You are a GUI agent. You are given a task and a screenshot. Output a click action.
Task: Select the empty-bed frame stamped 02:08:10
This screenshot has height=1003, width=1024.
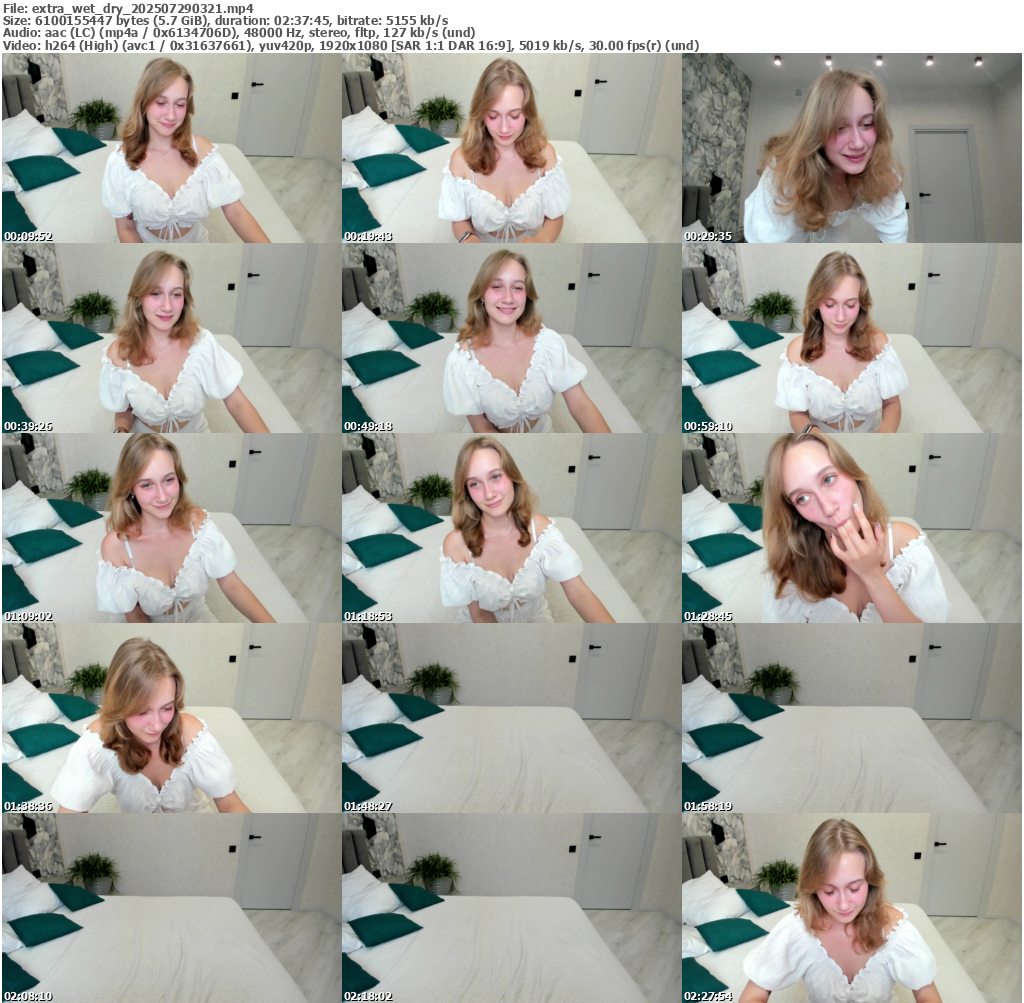(x=172, y=908)
